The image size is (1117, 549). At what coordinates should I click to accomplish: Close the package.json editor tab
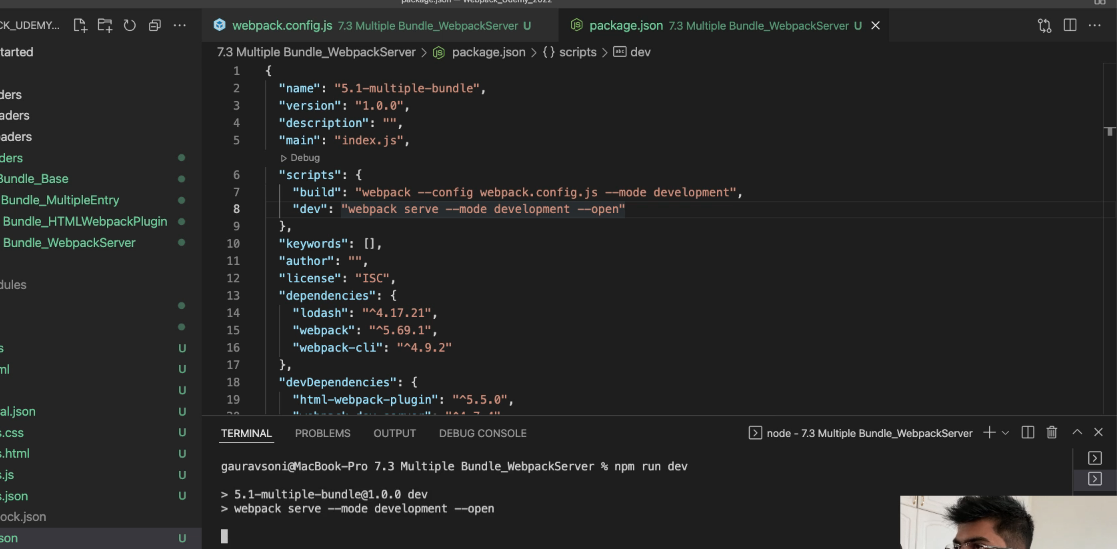pyautogui.click(x=876, y=26)
